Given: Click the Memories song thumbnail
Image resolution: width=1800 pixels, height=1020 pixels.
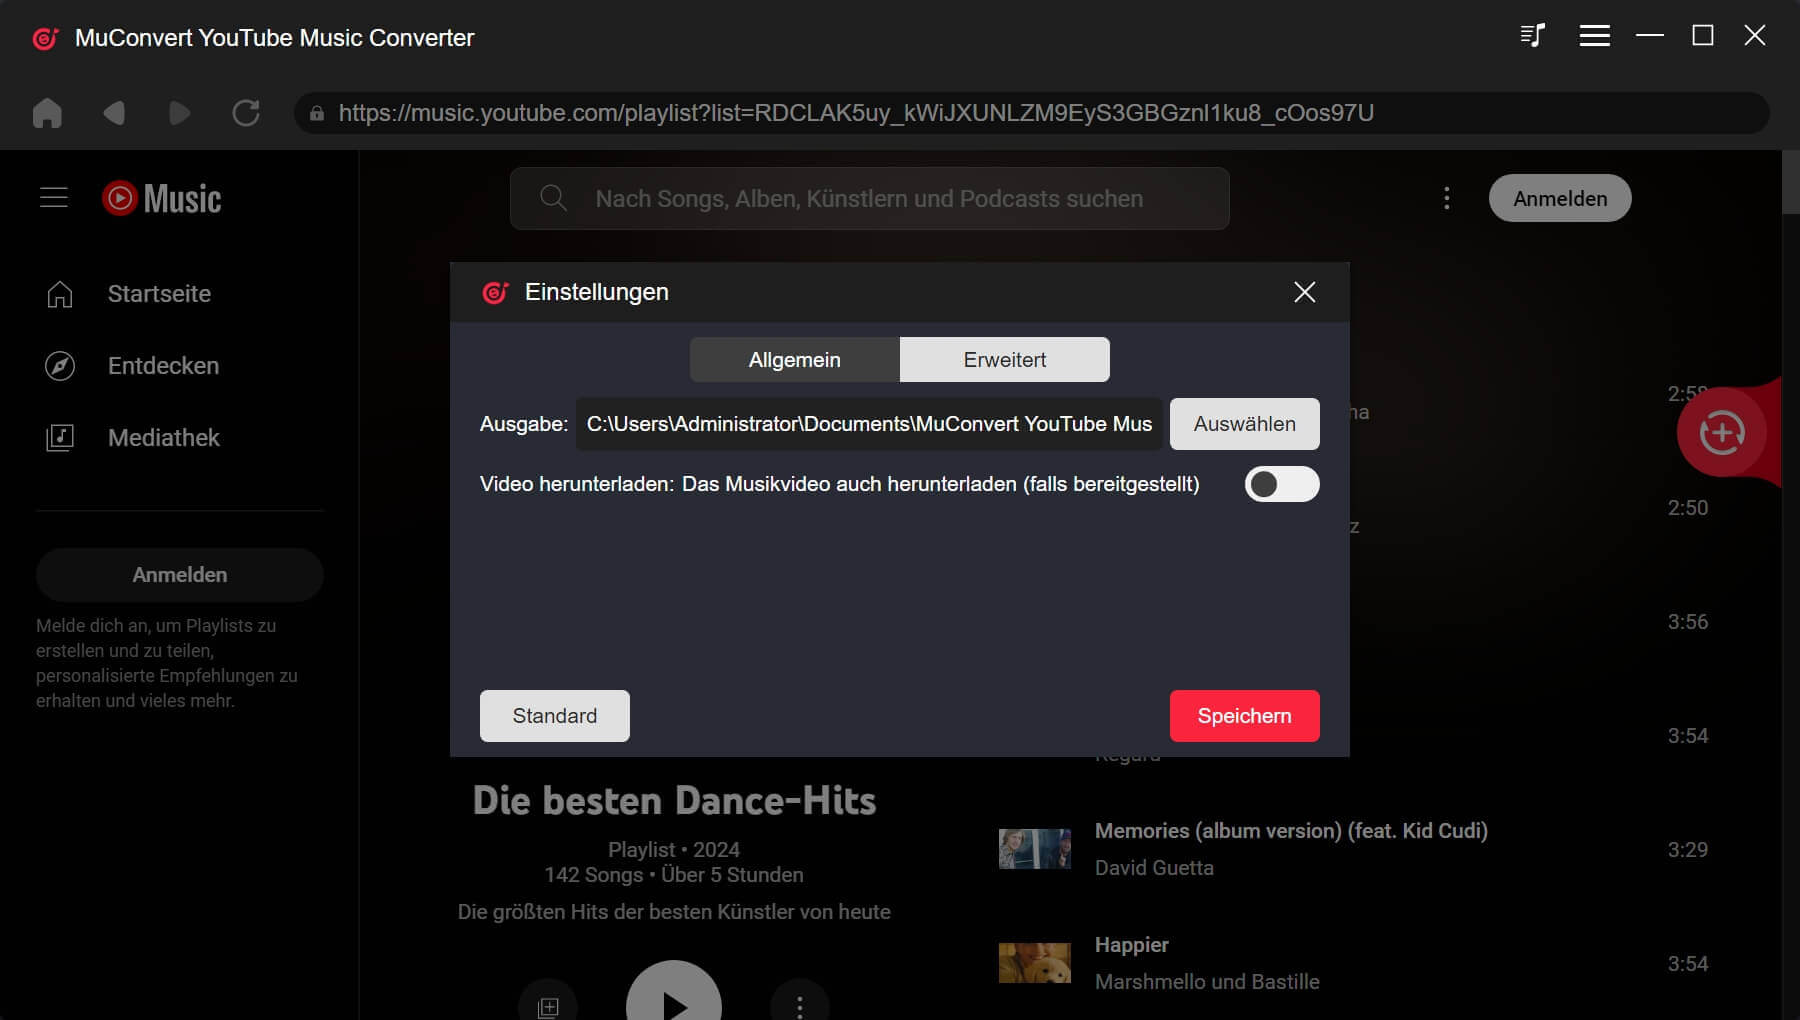Looking at the screenshot, I should tap(1035, 849).
